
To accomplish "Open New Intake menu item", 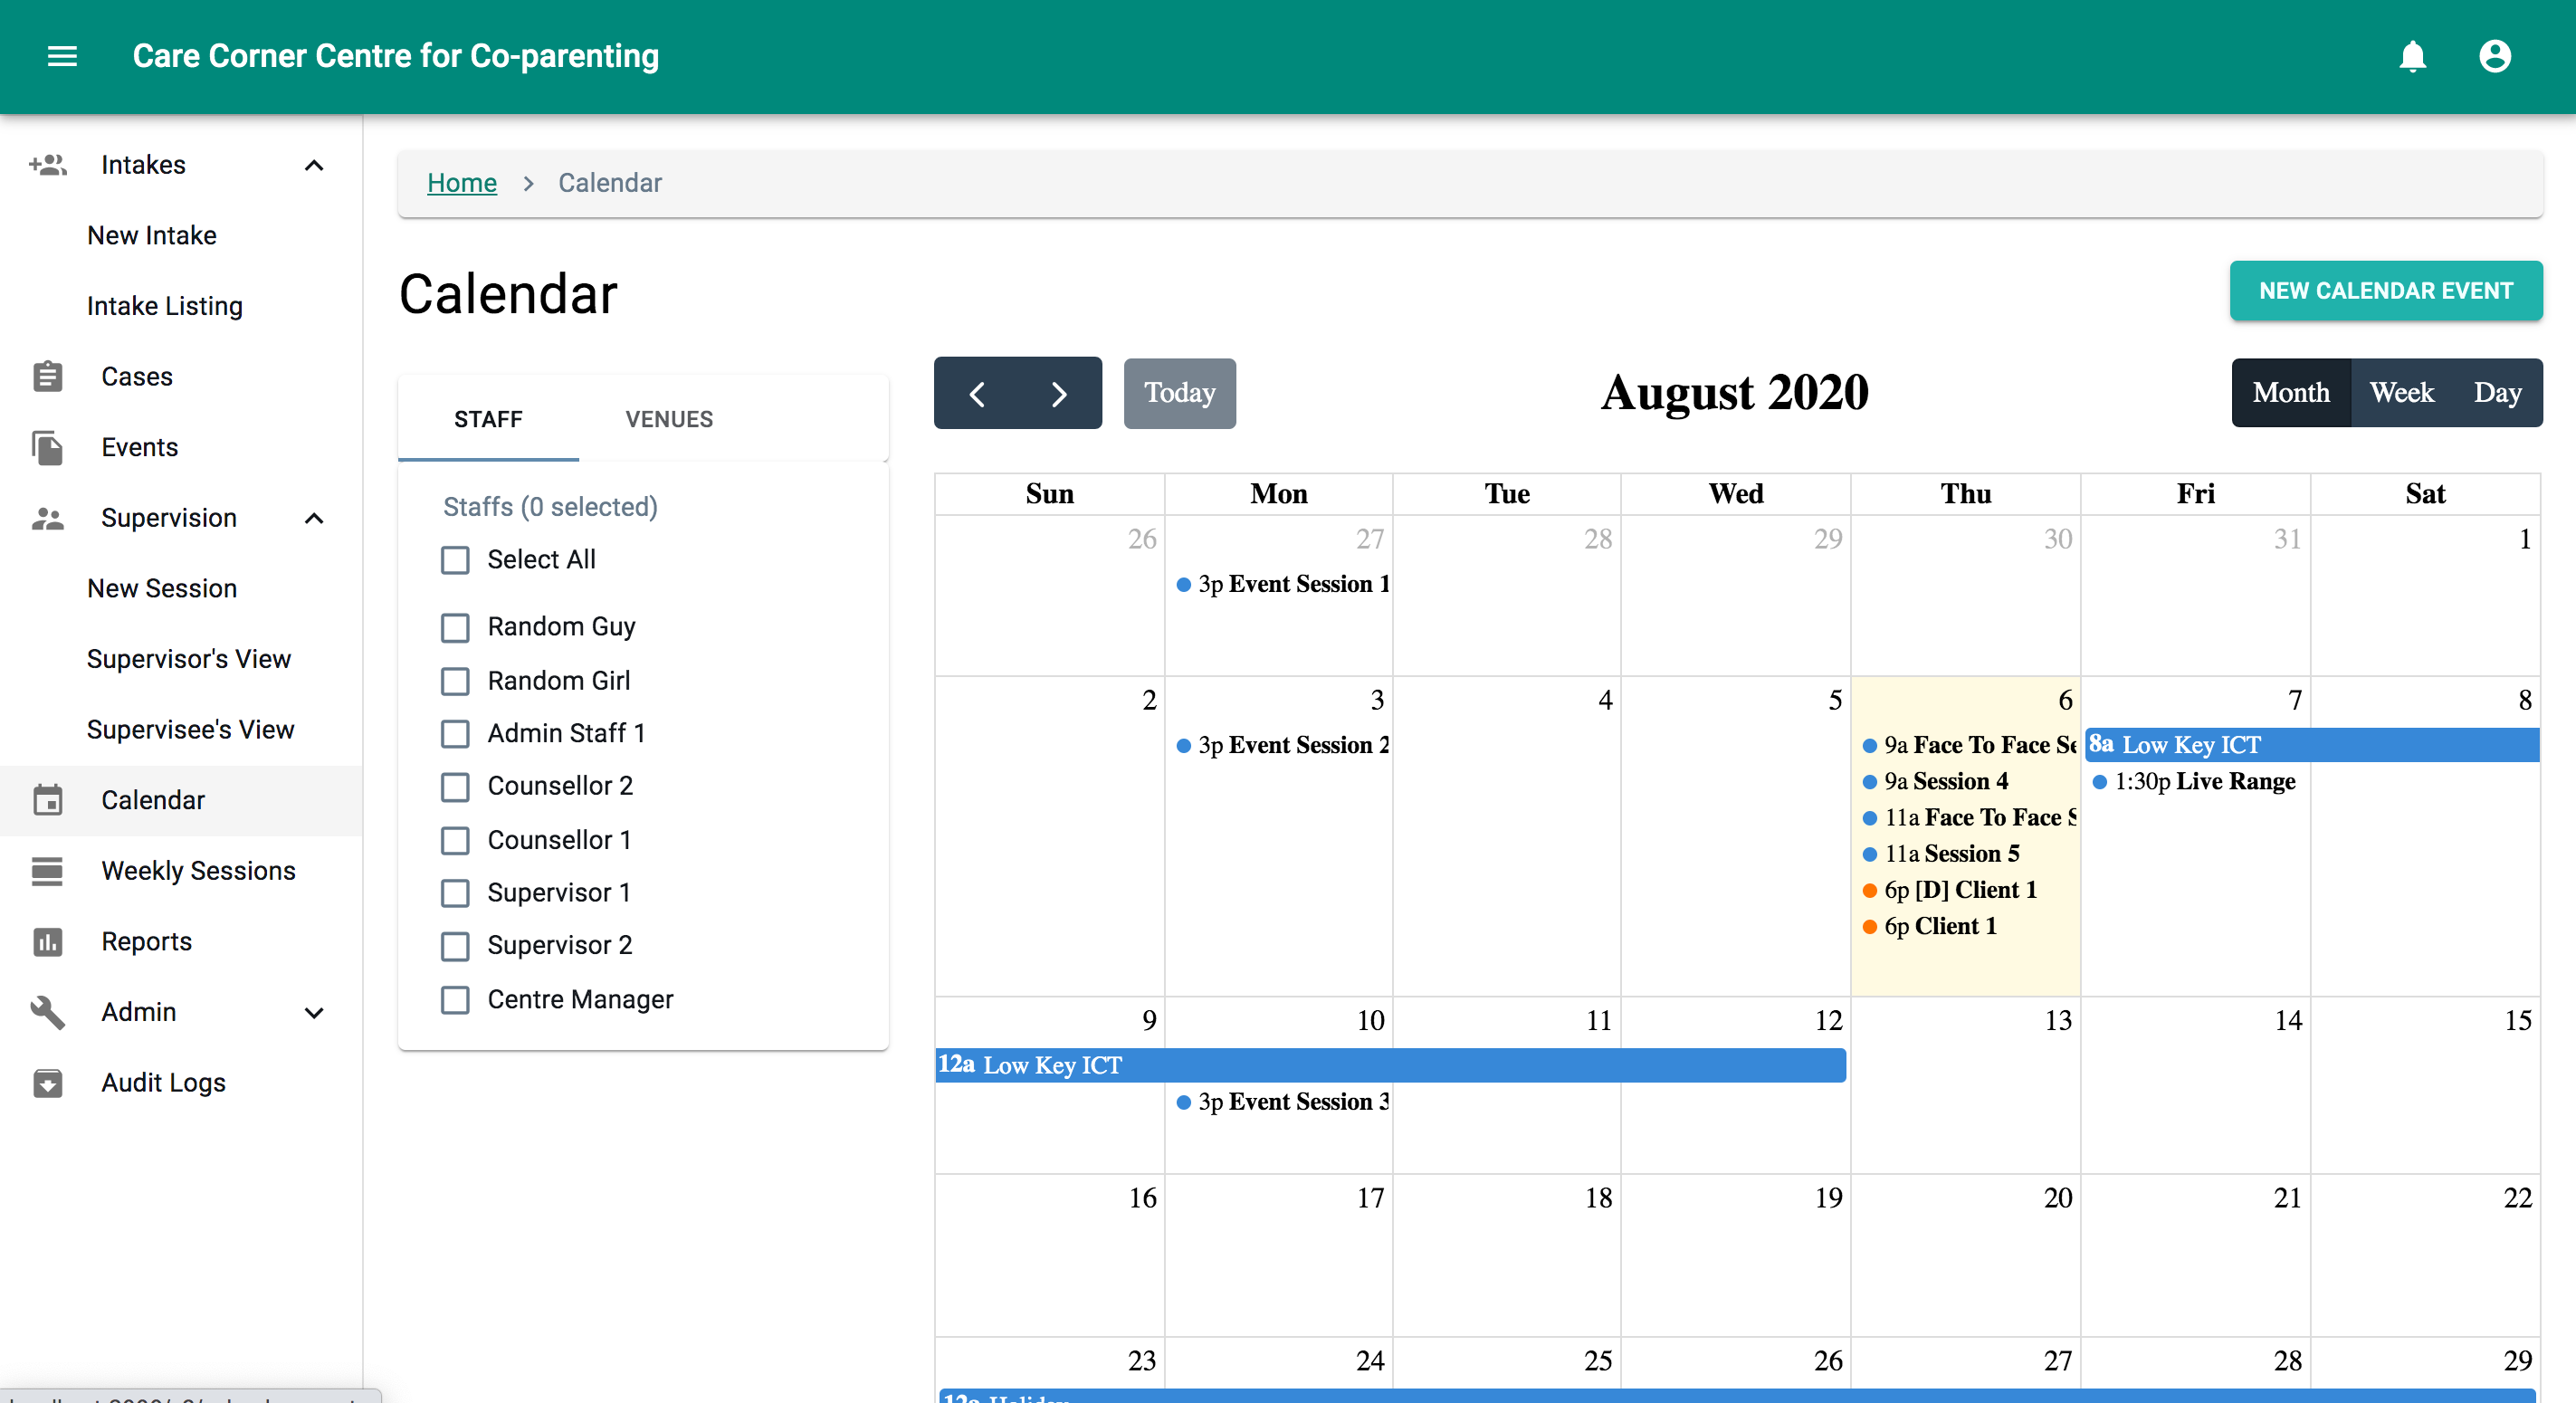I will pos(152,235).
